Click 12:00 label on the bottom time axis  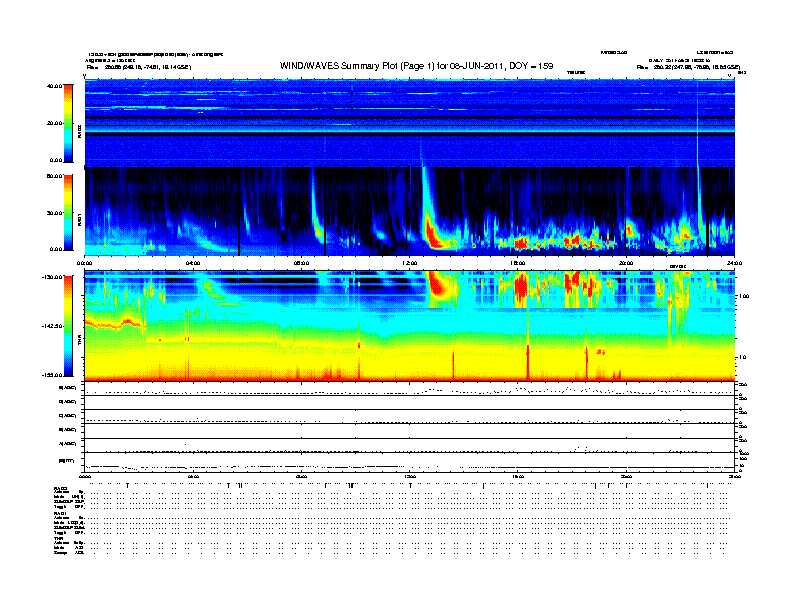click(x=410, y=476)
